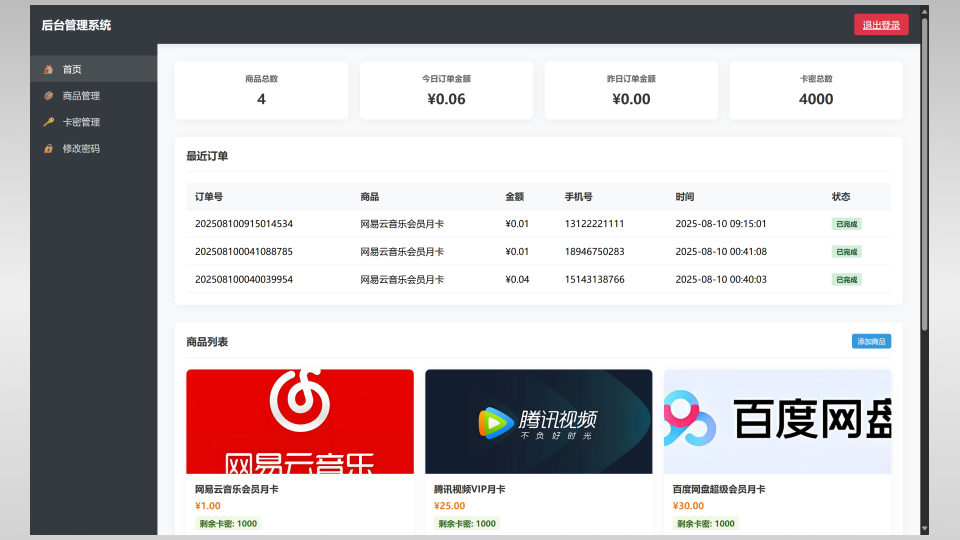Click the 卡密总数 card showing 4000
This screenshot has height=540, width=960.
tap(816, 90)
